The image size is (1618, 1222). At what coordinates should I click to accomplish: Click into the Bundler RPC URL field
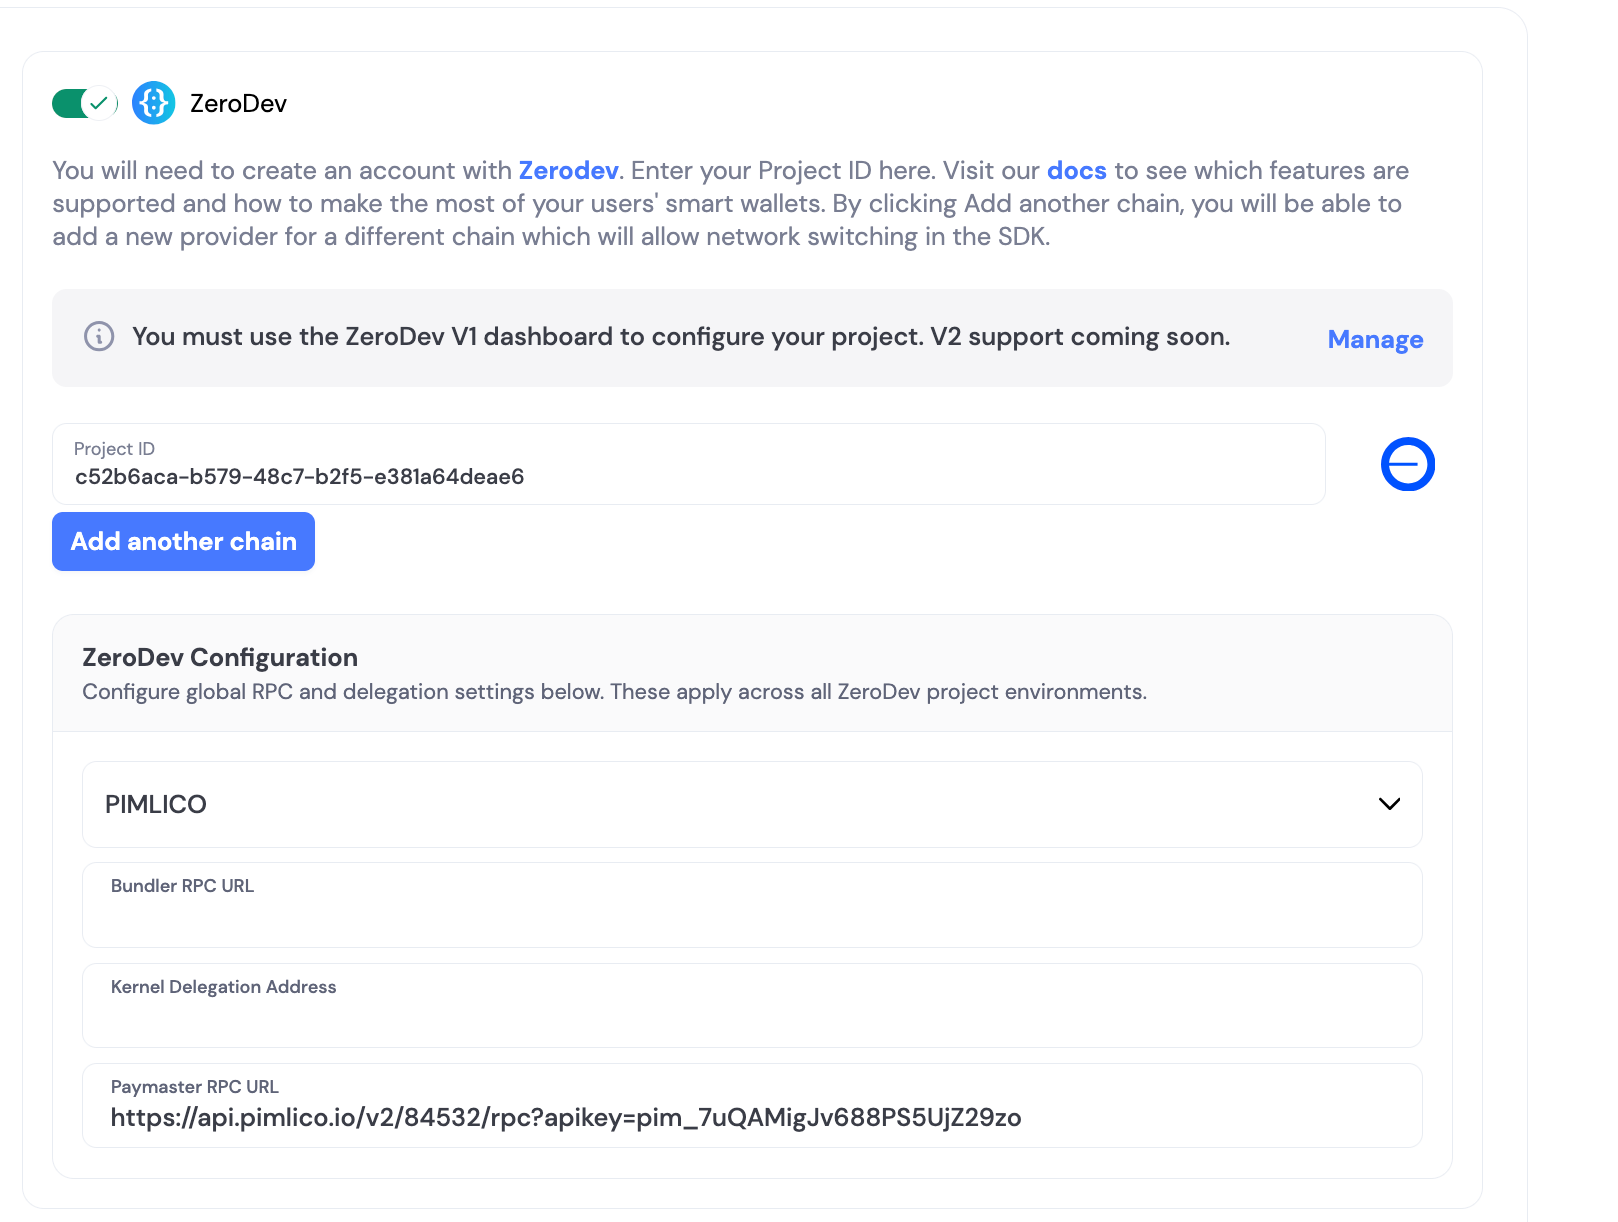[x=752, y=905]
